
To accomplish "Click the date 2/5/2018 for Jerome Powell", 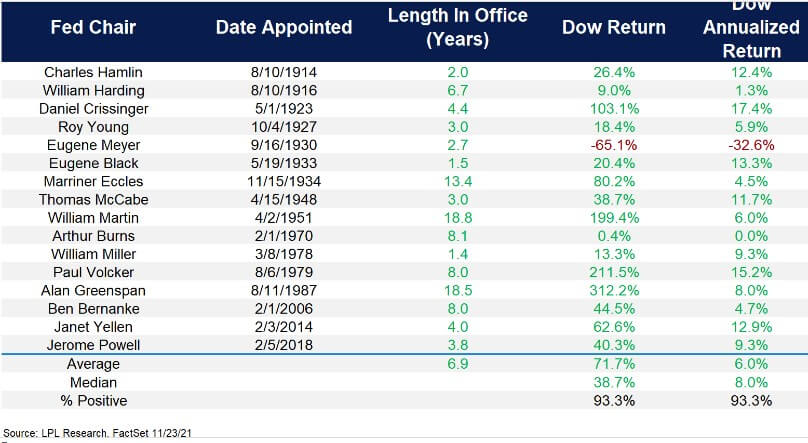I will (x=284, y=347).
